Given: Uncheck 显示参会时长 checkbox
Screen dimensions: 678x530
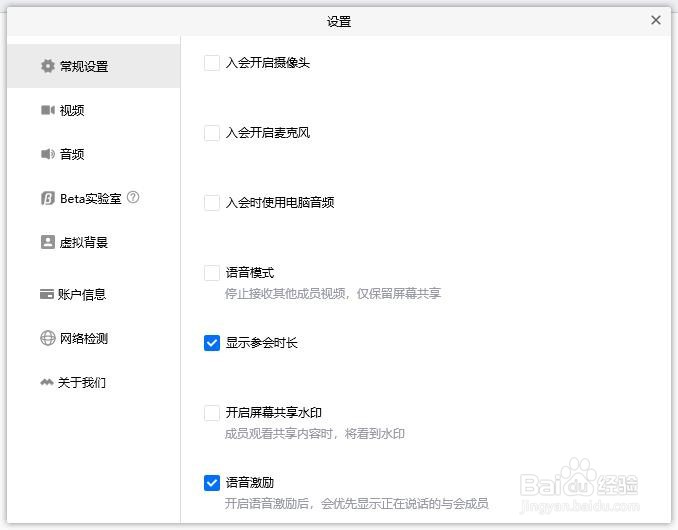Looking at the screenshot, I should click(212, 343).
